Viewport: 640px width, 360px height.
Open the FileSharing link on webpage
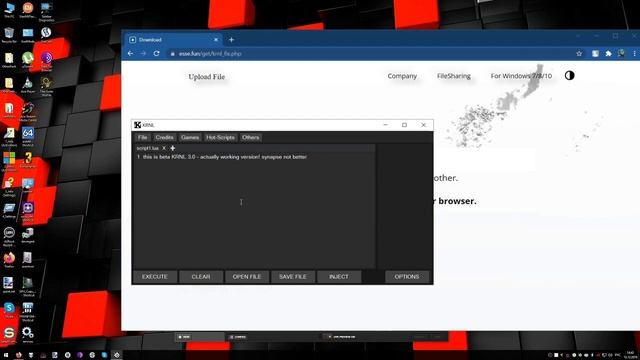pyautogui.click(x=453, y=76)
